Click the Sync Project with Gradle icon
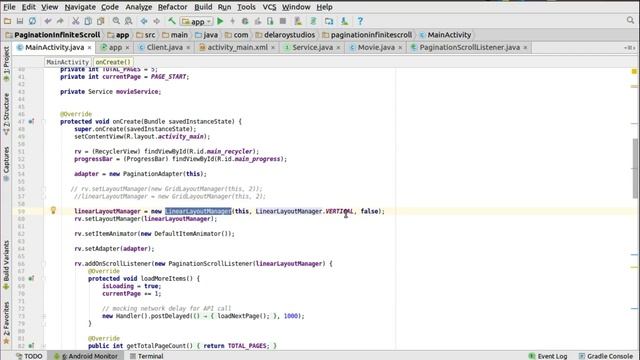 (x=313, y=21)
